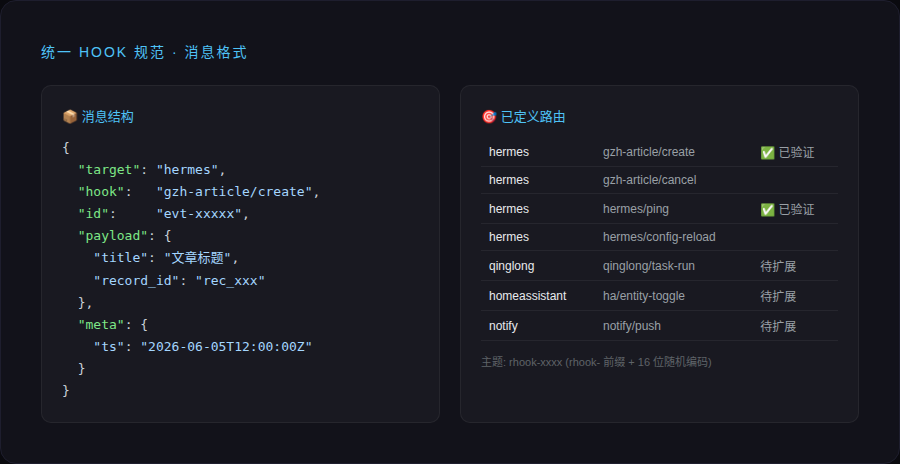Screen dimensions: 900x464
Task: Click hermes cell in hermes/ping row
Action: 509,209
